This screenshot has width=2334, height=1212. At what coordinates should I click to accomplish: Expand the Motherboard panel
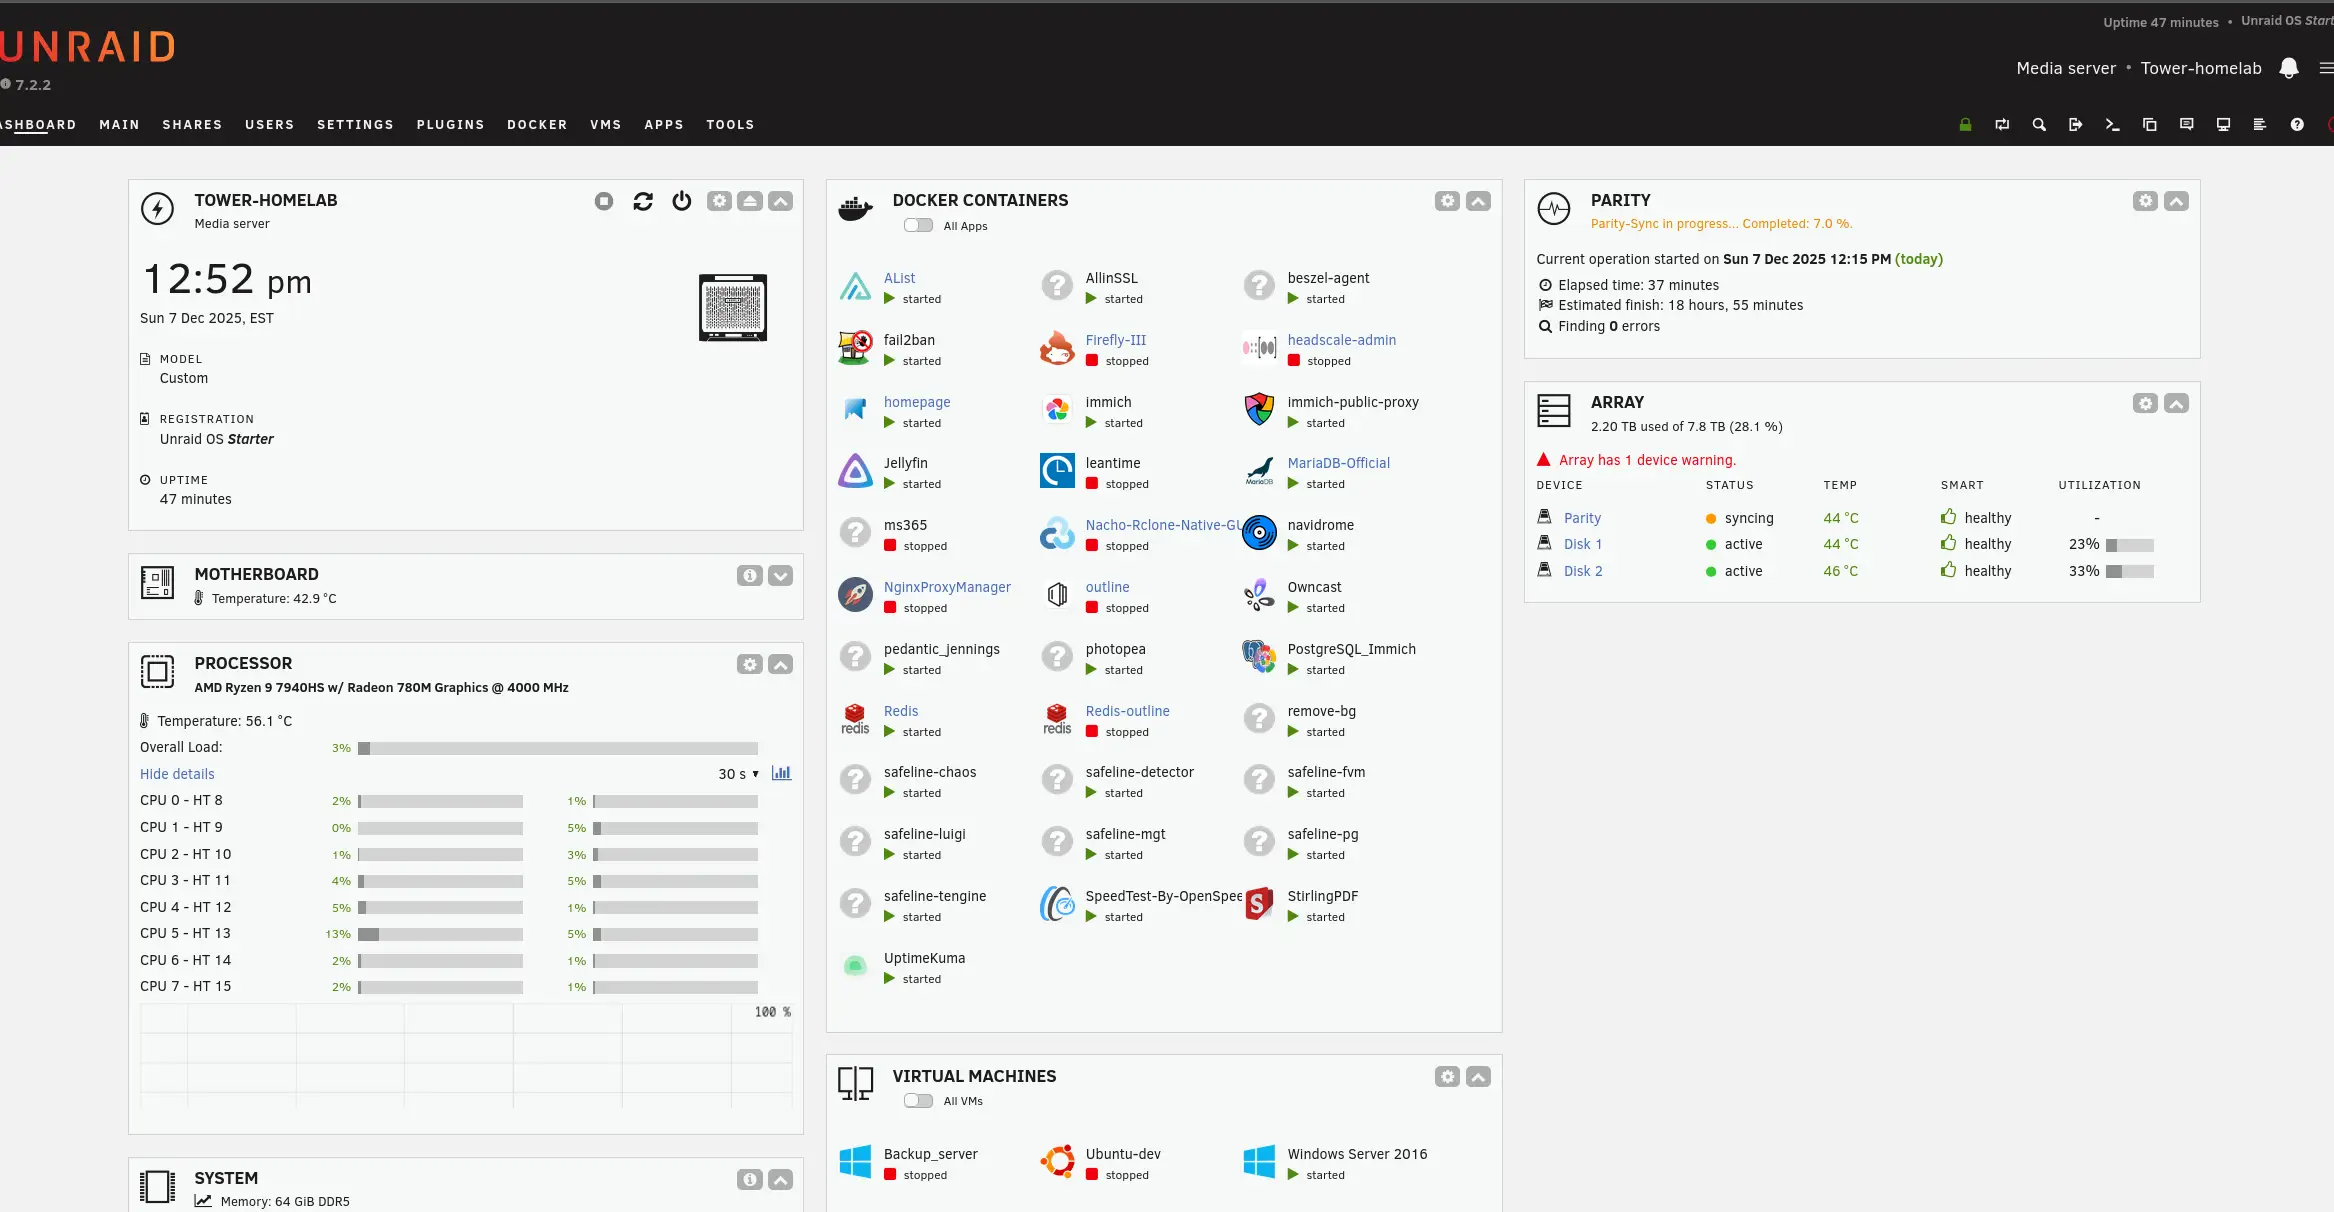[781, 576]
